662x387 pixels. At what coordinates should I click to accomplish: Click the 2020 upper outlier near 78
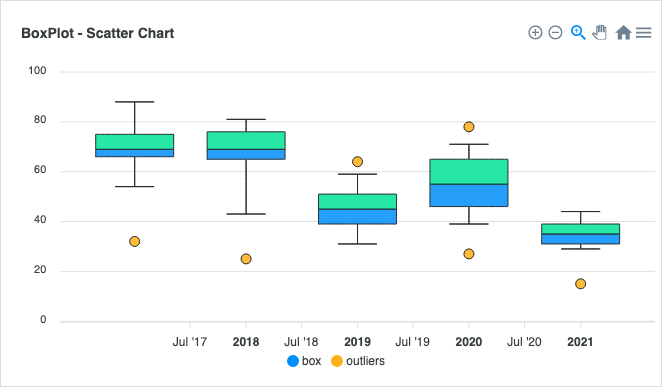point(469,127)
